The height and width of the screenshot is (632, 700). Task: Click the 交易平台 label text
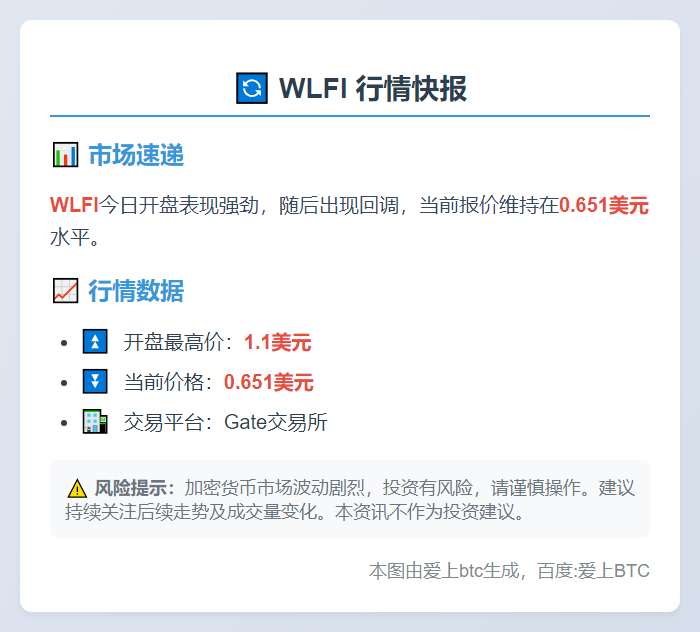167,423
